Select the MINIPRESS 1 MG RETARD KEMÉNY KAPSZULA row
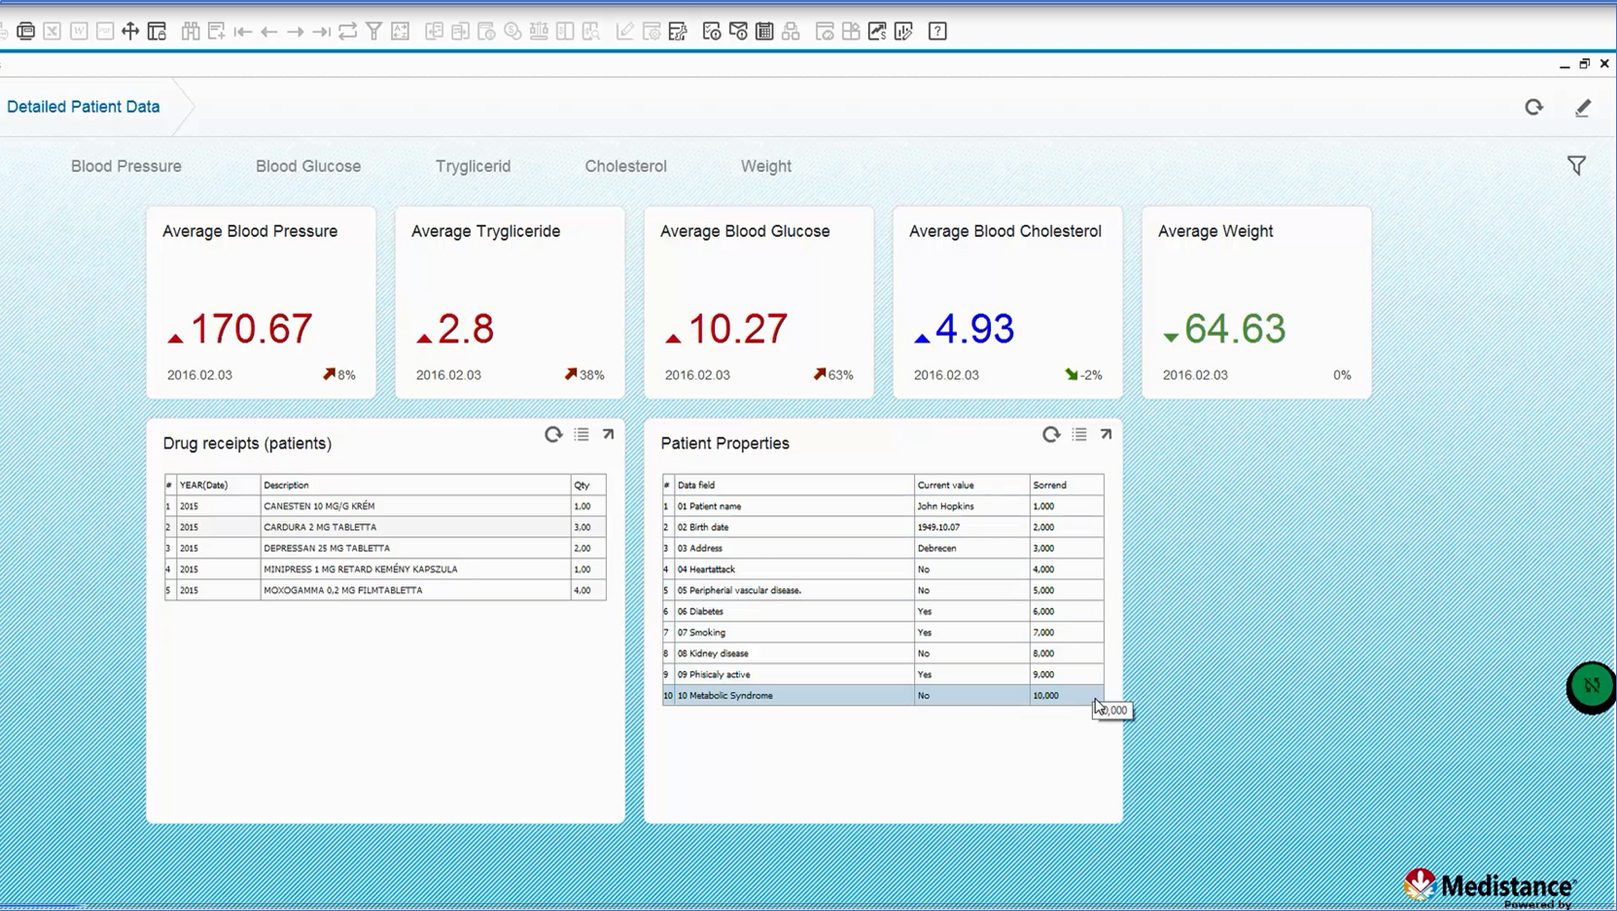The height and width of the screenshot is (911, 1617). point(385,569)
